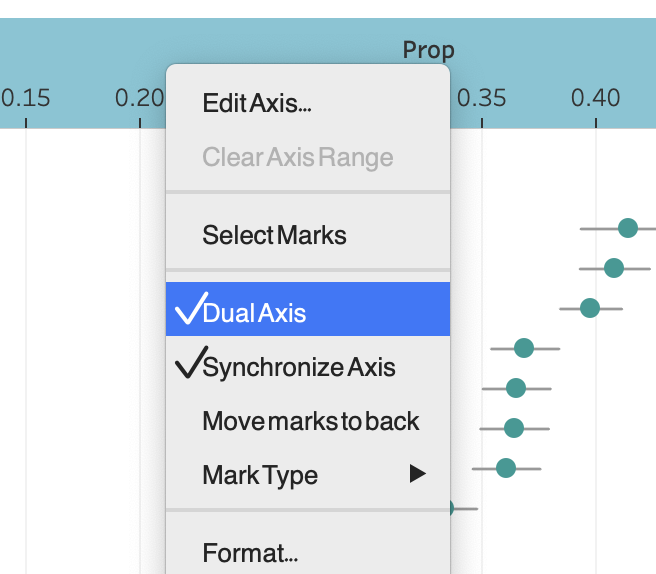The height and width of the screenshot is (574, 656).
Task: Choose Select Marks from the context menu
Action: tap(274, 235)
